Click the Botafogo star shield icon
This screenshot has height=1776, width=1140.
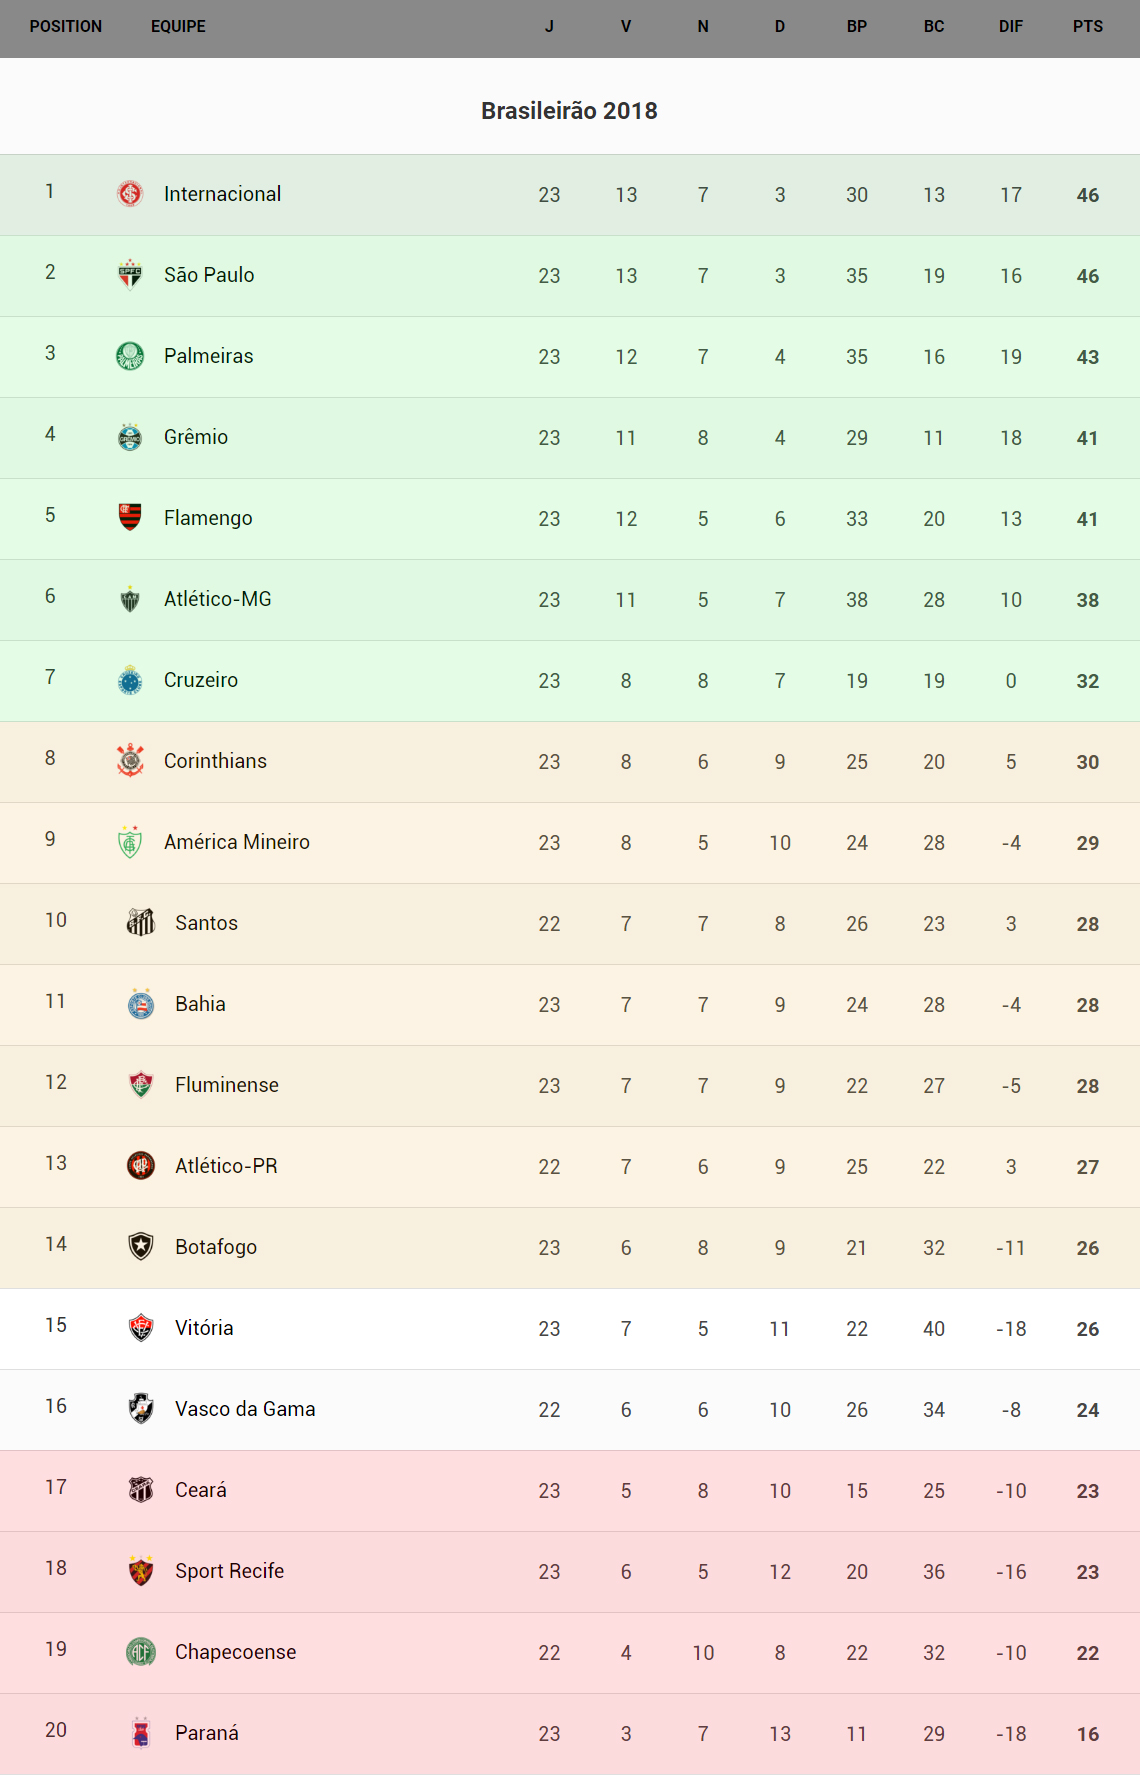coord(141,1246)
